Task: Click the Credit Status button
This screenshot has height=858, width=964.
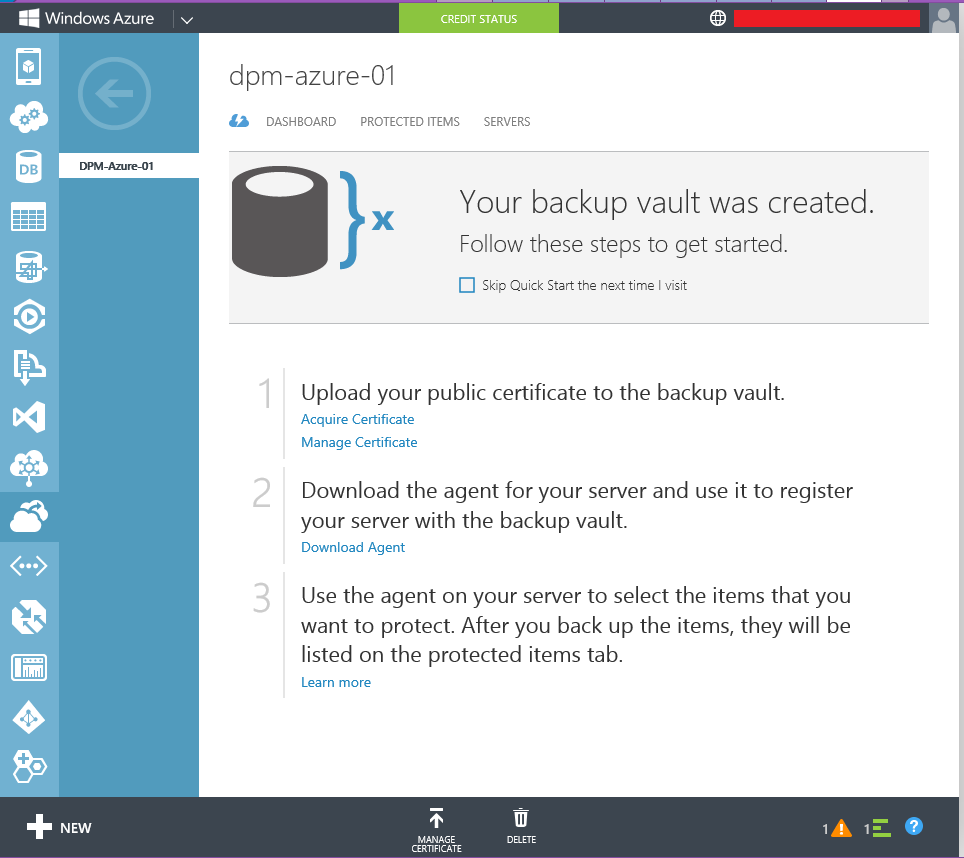Action: tap(479, 18)
